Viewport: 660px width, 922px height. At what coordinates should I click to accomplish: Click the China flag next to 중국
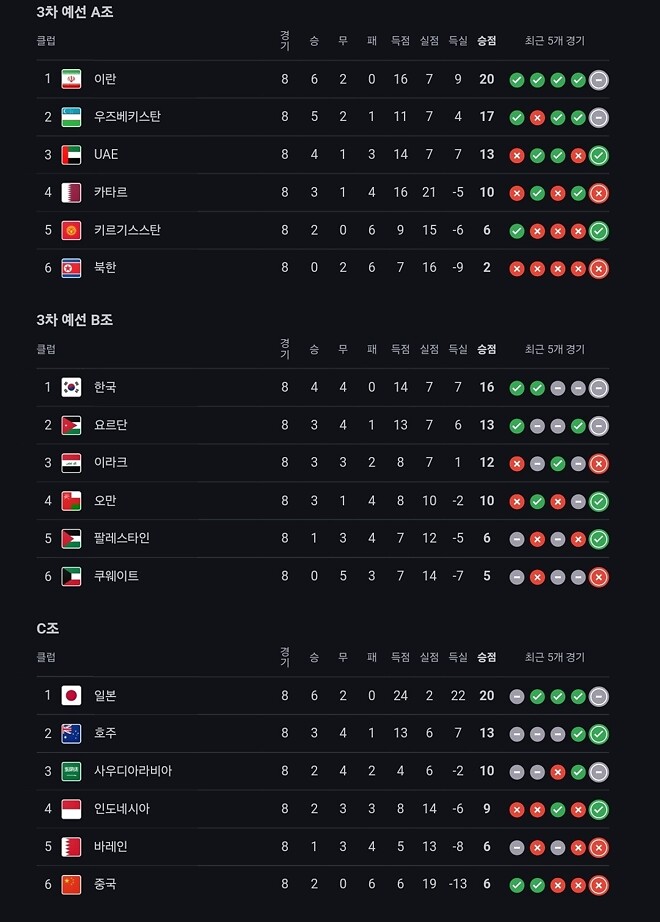71,884
